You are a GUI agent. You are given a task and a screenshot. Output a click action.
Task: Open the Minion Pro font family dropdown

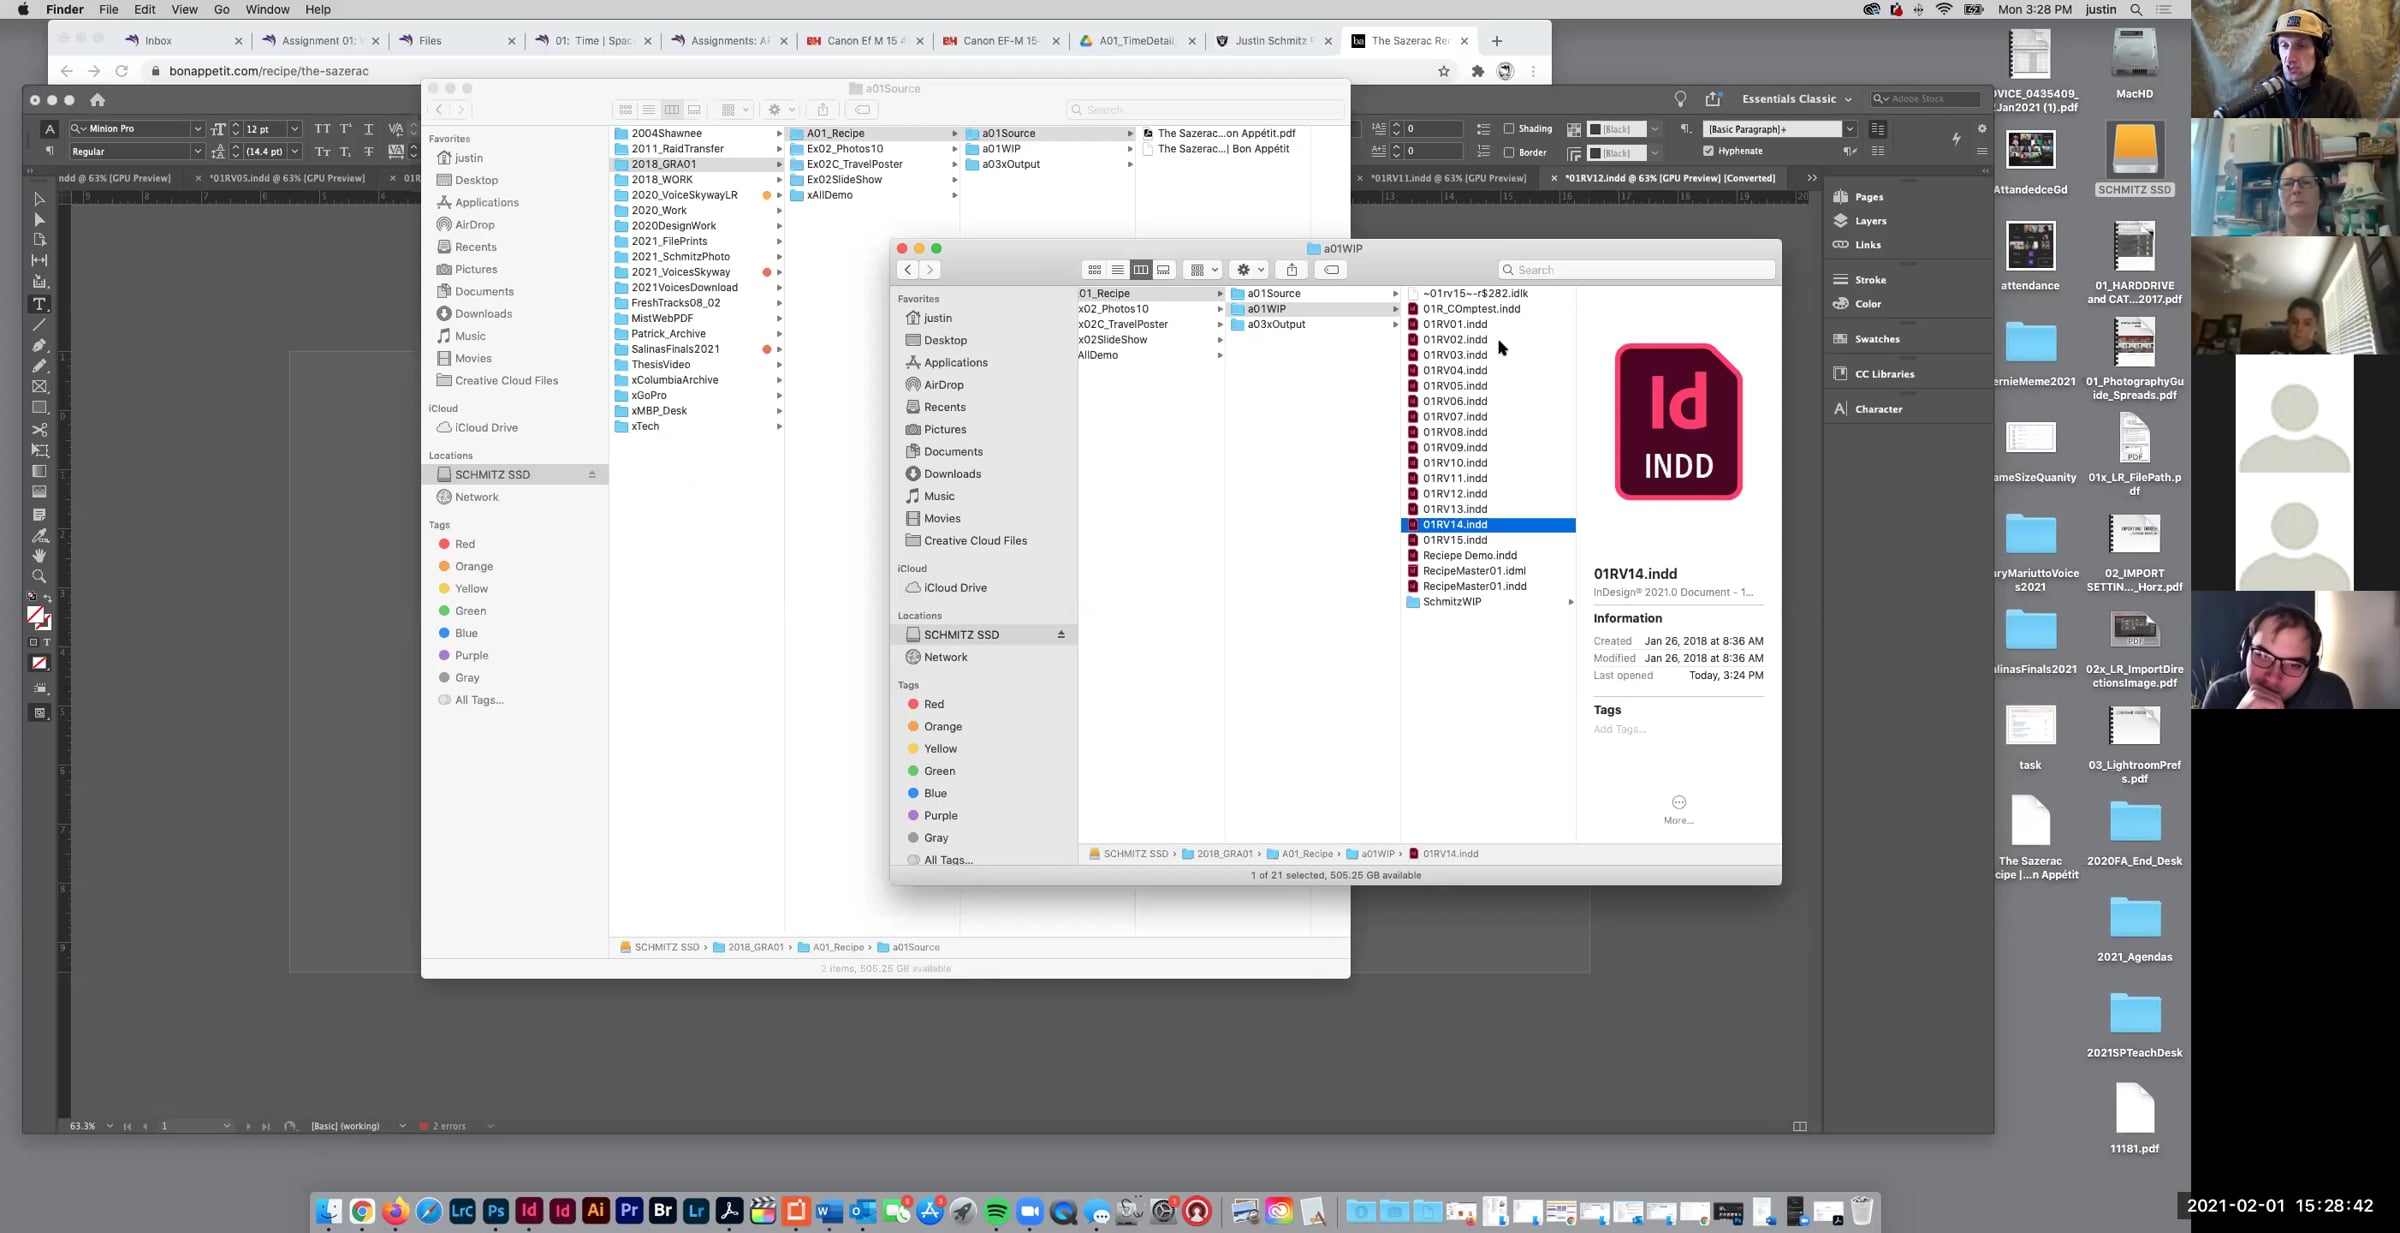[197, 129]
